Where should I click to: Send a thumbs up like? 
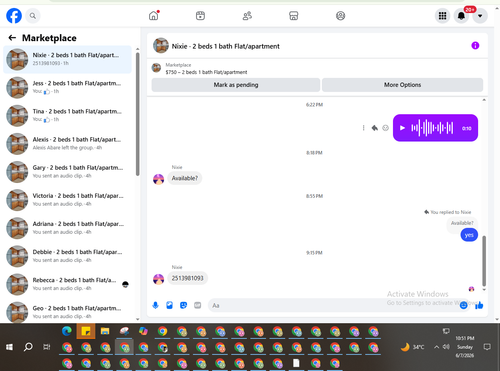tap(479, 305)
